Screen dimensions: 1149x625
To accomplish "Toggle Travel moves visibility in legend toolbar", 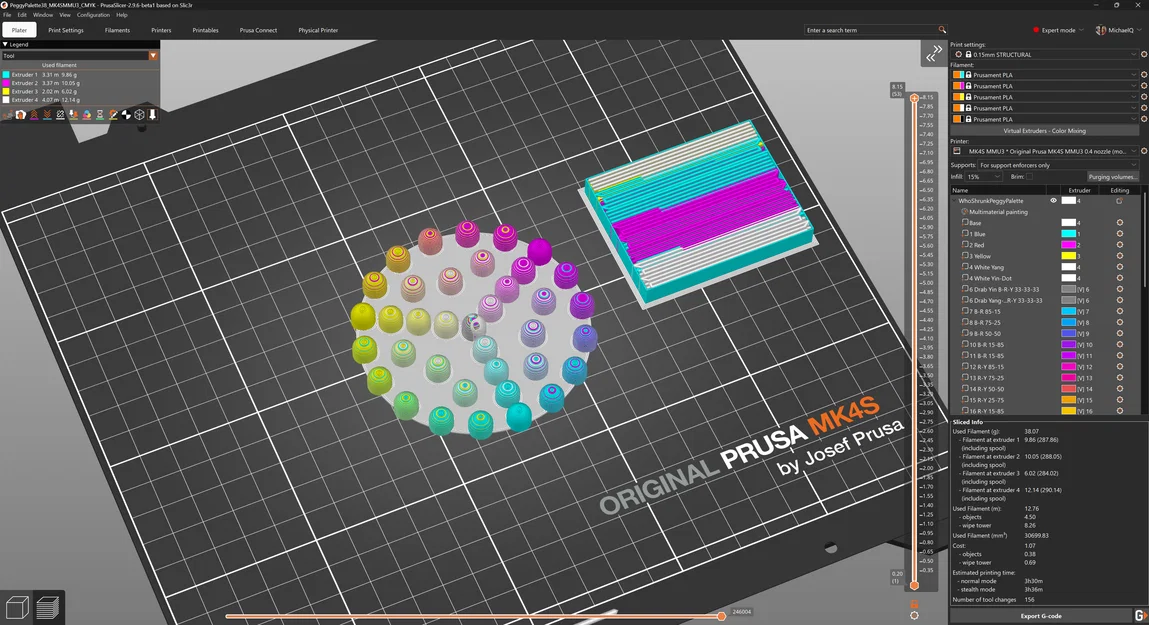I will pyautogui.click(x=8, y=115).
